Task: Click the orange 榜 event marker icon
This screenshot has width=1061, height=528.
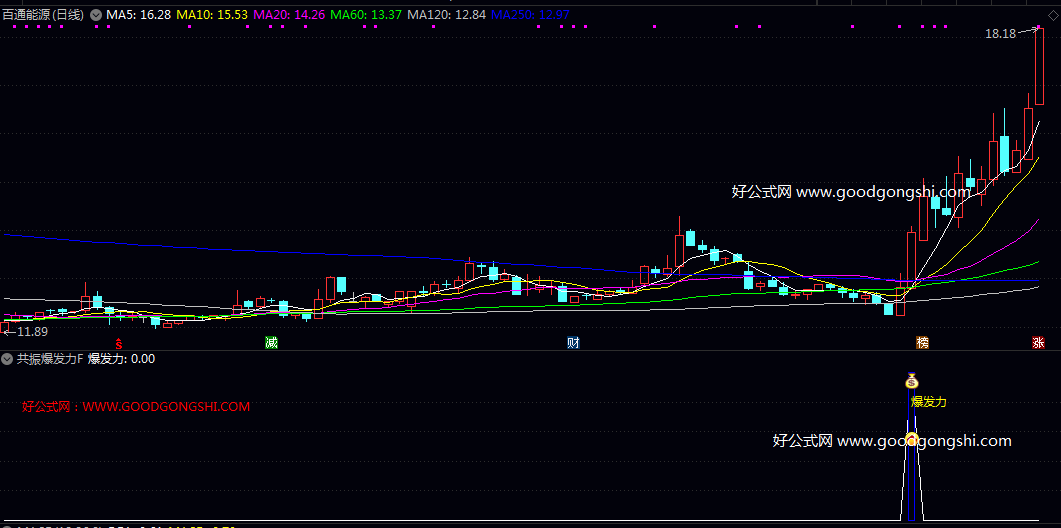Action: click(923, 343)
